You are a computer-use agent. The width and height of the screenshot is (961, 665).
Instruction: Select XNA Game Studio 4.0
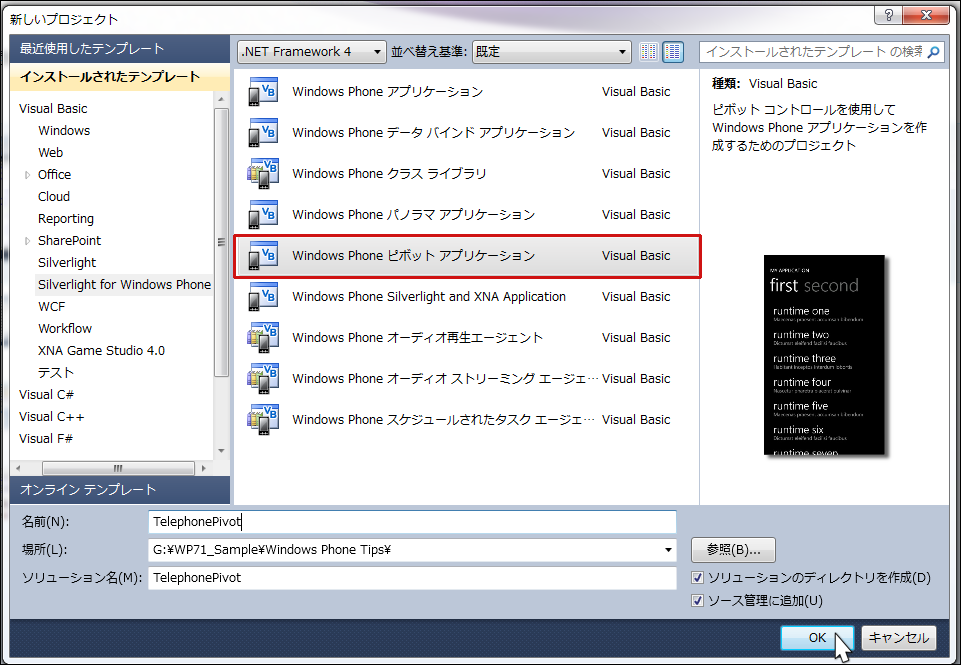coord(101,351)
